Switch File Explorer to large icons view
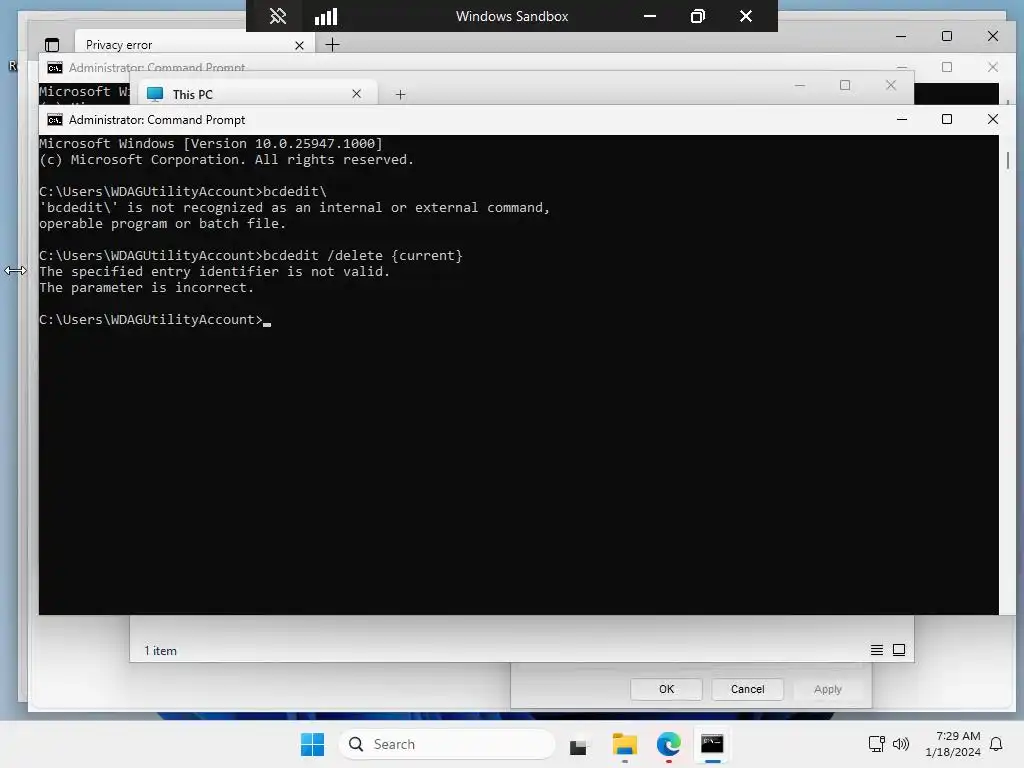 click(899, 650)
